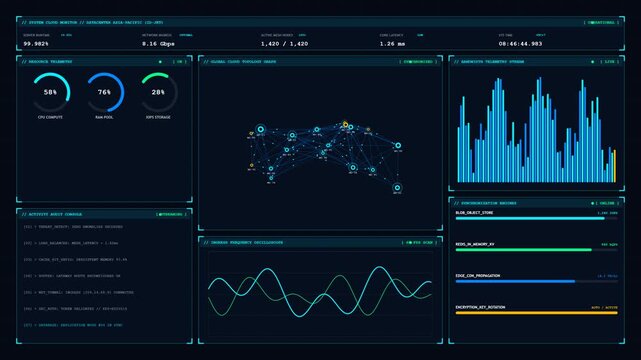Click the STREAMING badge on audit console
The image size is (641, 360).
click(x=171, y=214)
